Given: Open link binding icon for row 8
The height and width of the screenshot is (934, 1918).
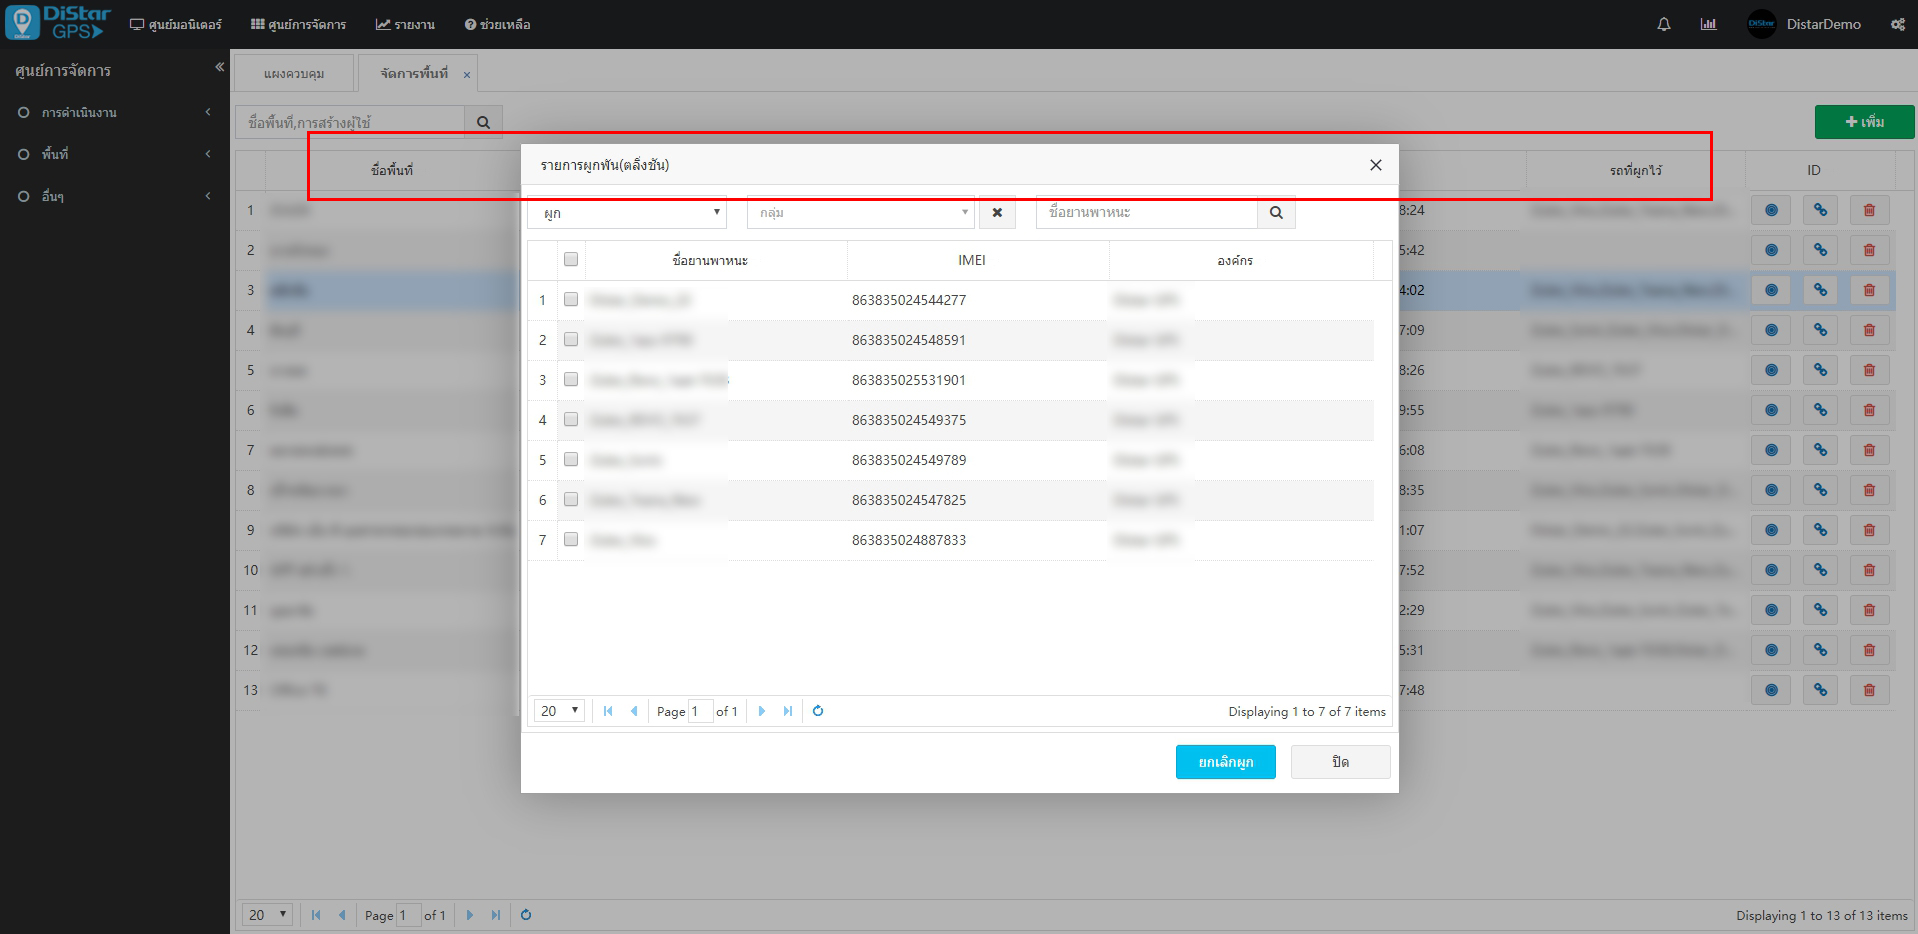Looking at the screenshot, I should point(1820,490).
